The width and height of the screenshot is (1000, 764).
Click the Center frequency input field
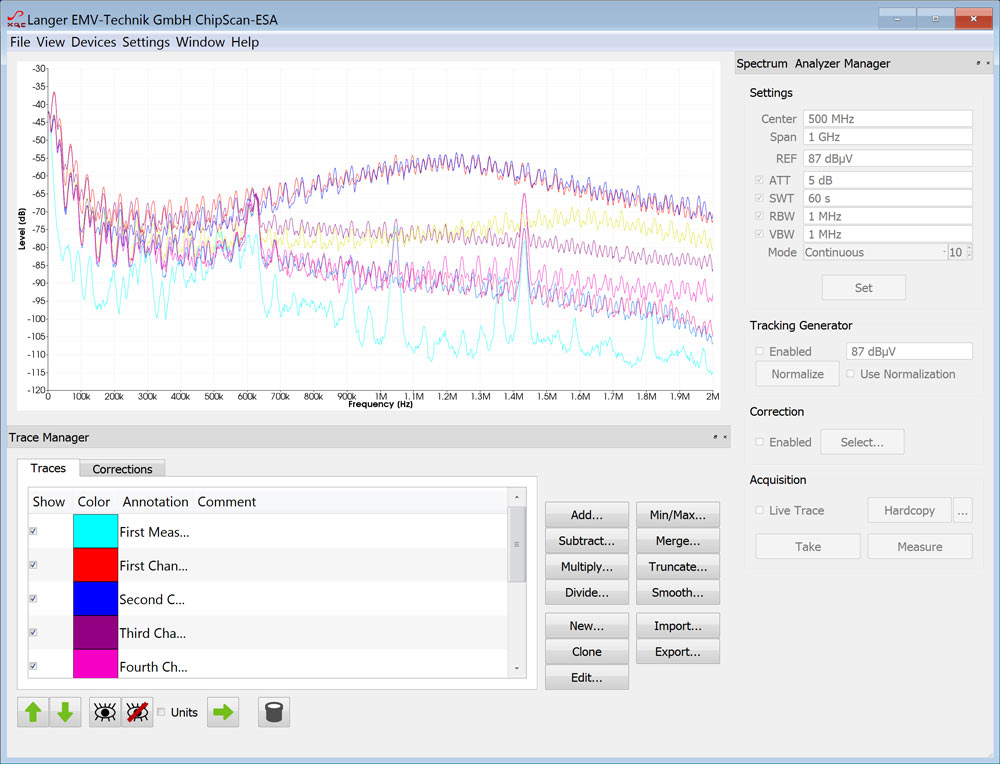(888, 118)
